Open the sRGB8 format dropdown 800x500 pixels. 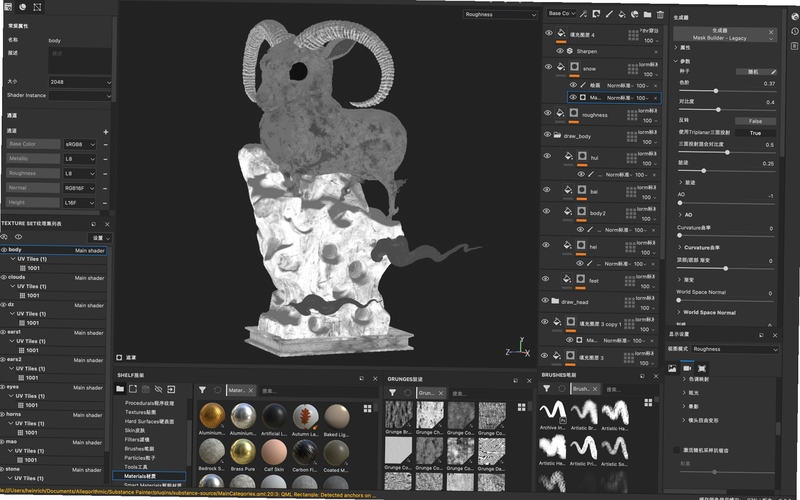click(80, 144)
